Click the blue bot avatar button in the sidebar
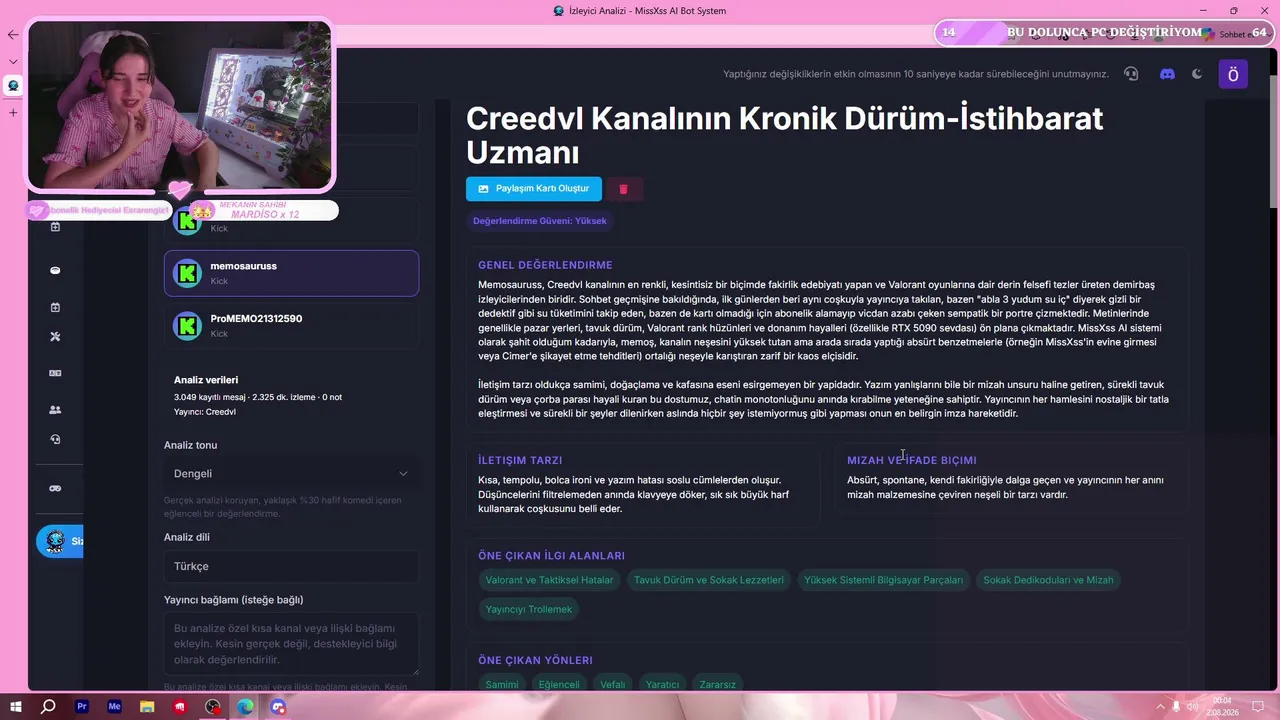Viewport: 1280px width, 720px height. [x=59, y=541]
